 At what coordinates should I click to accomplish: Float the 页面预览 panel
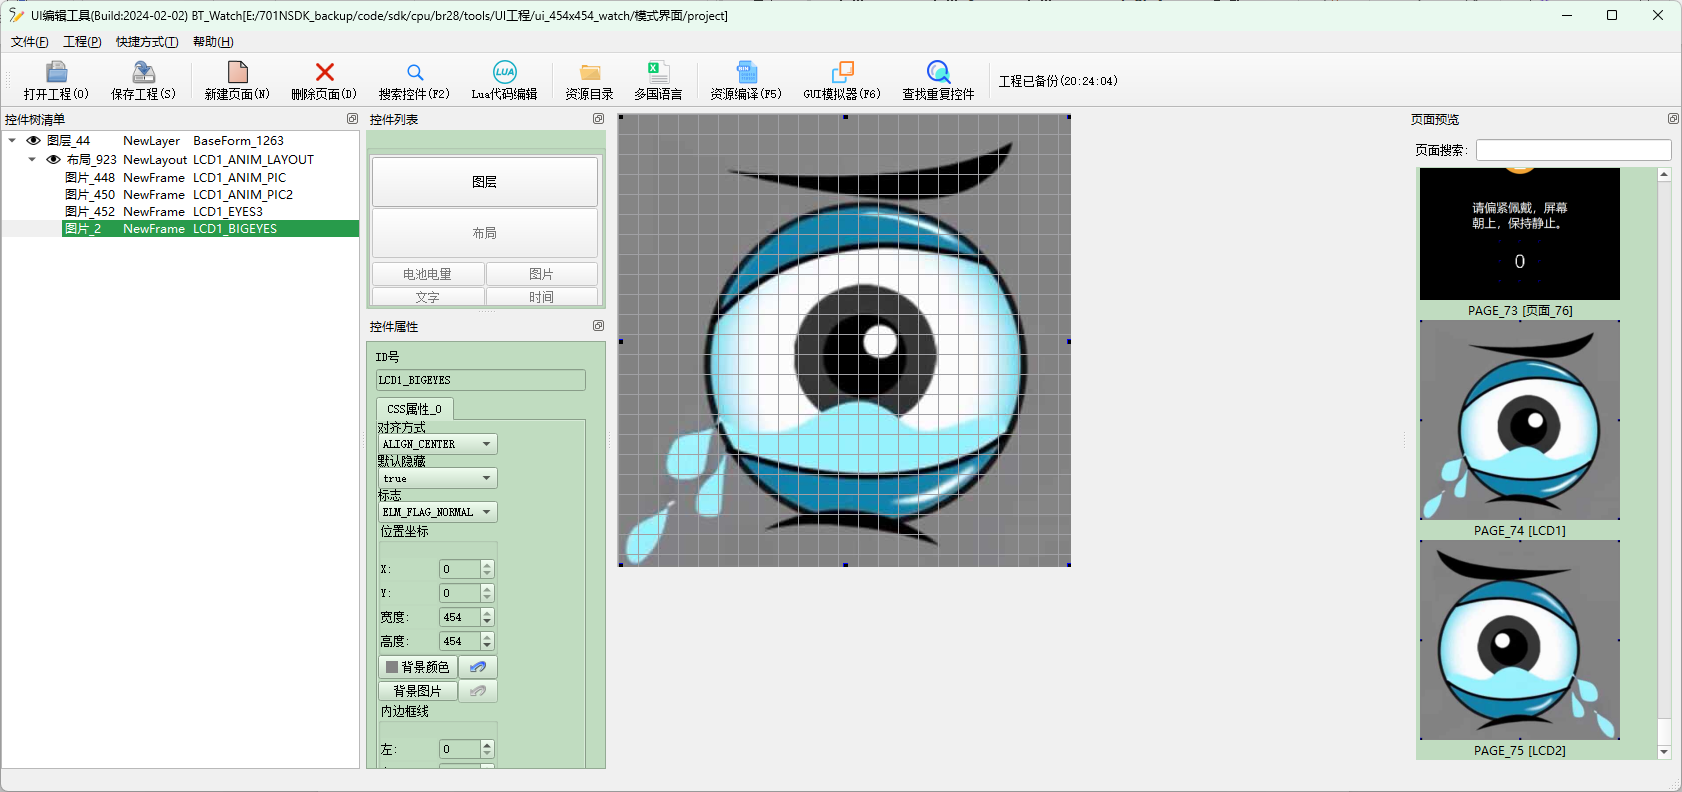pos(1673,119)
